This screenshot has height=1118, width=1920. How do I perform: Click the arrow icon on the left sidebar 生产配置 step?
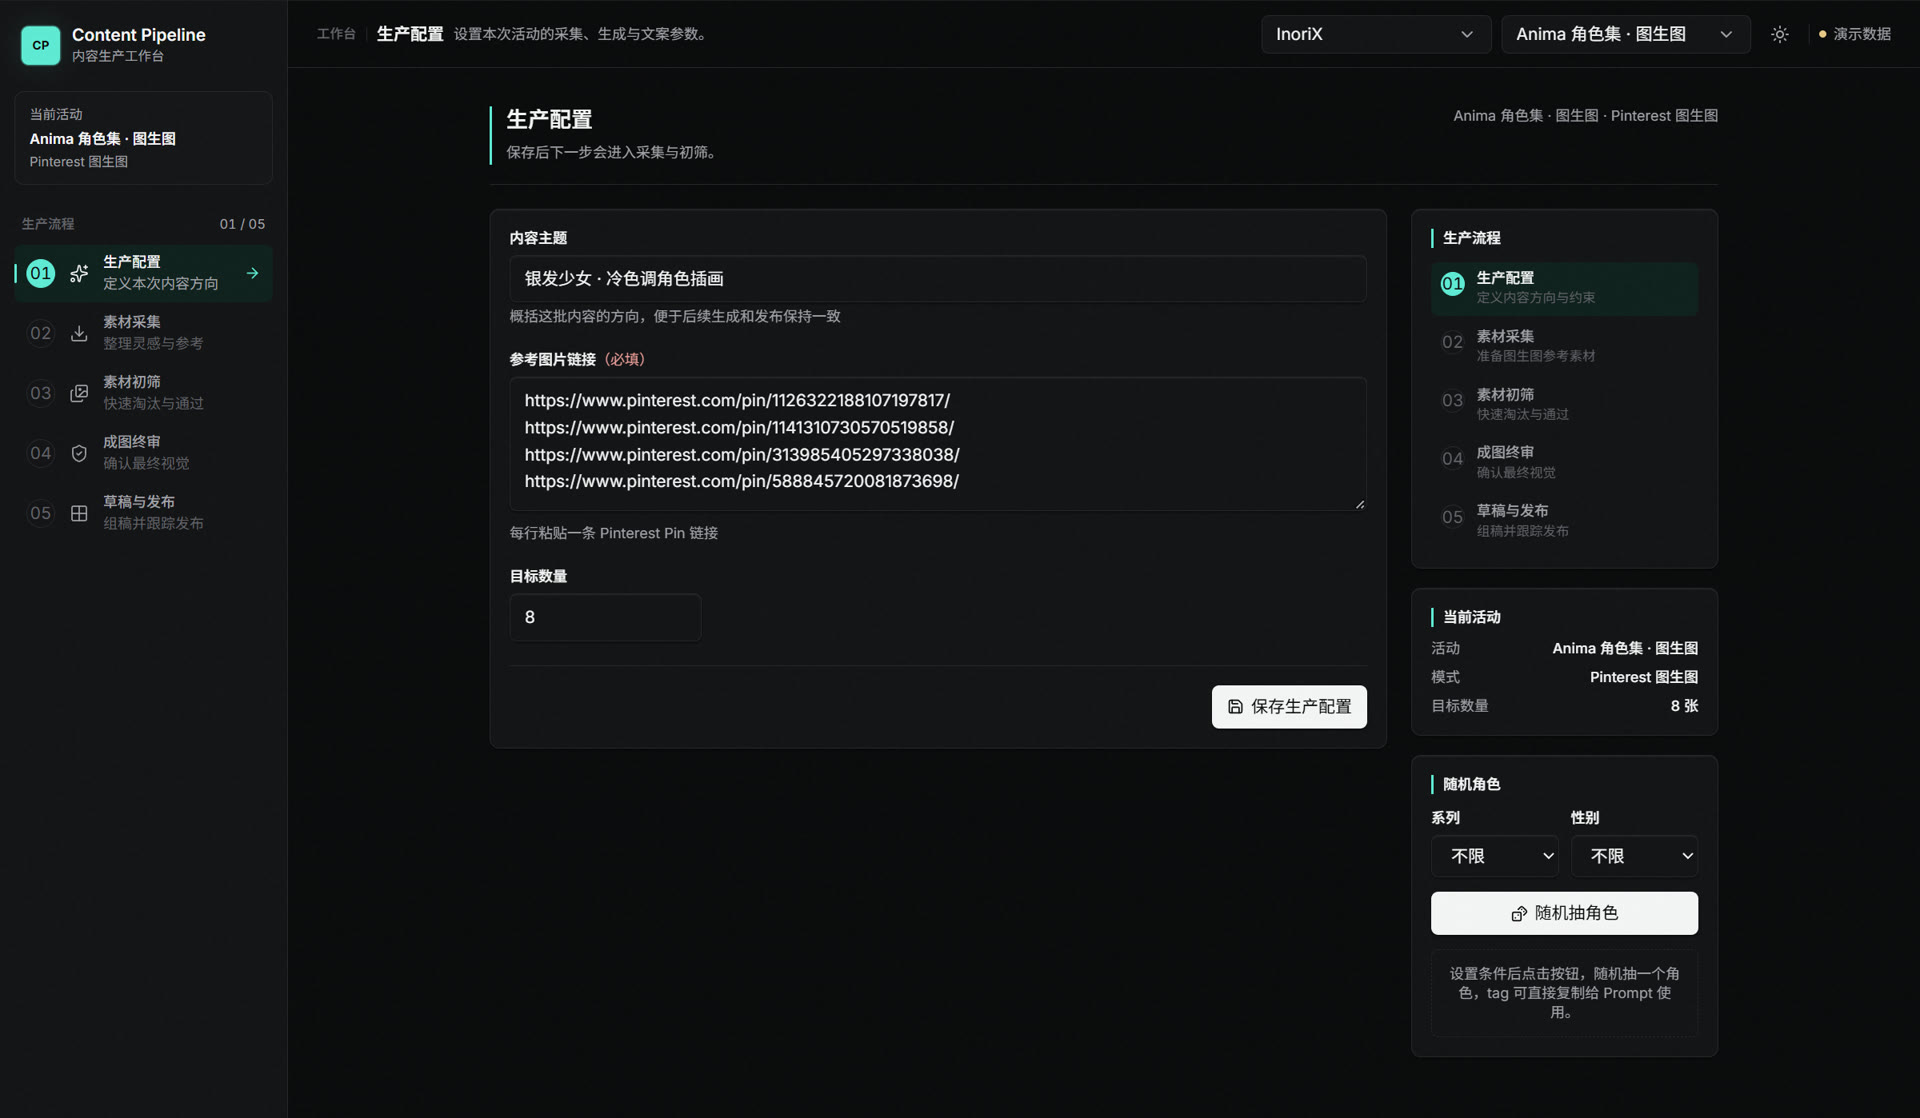pyautogui.click(x=253, y=273)
